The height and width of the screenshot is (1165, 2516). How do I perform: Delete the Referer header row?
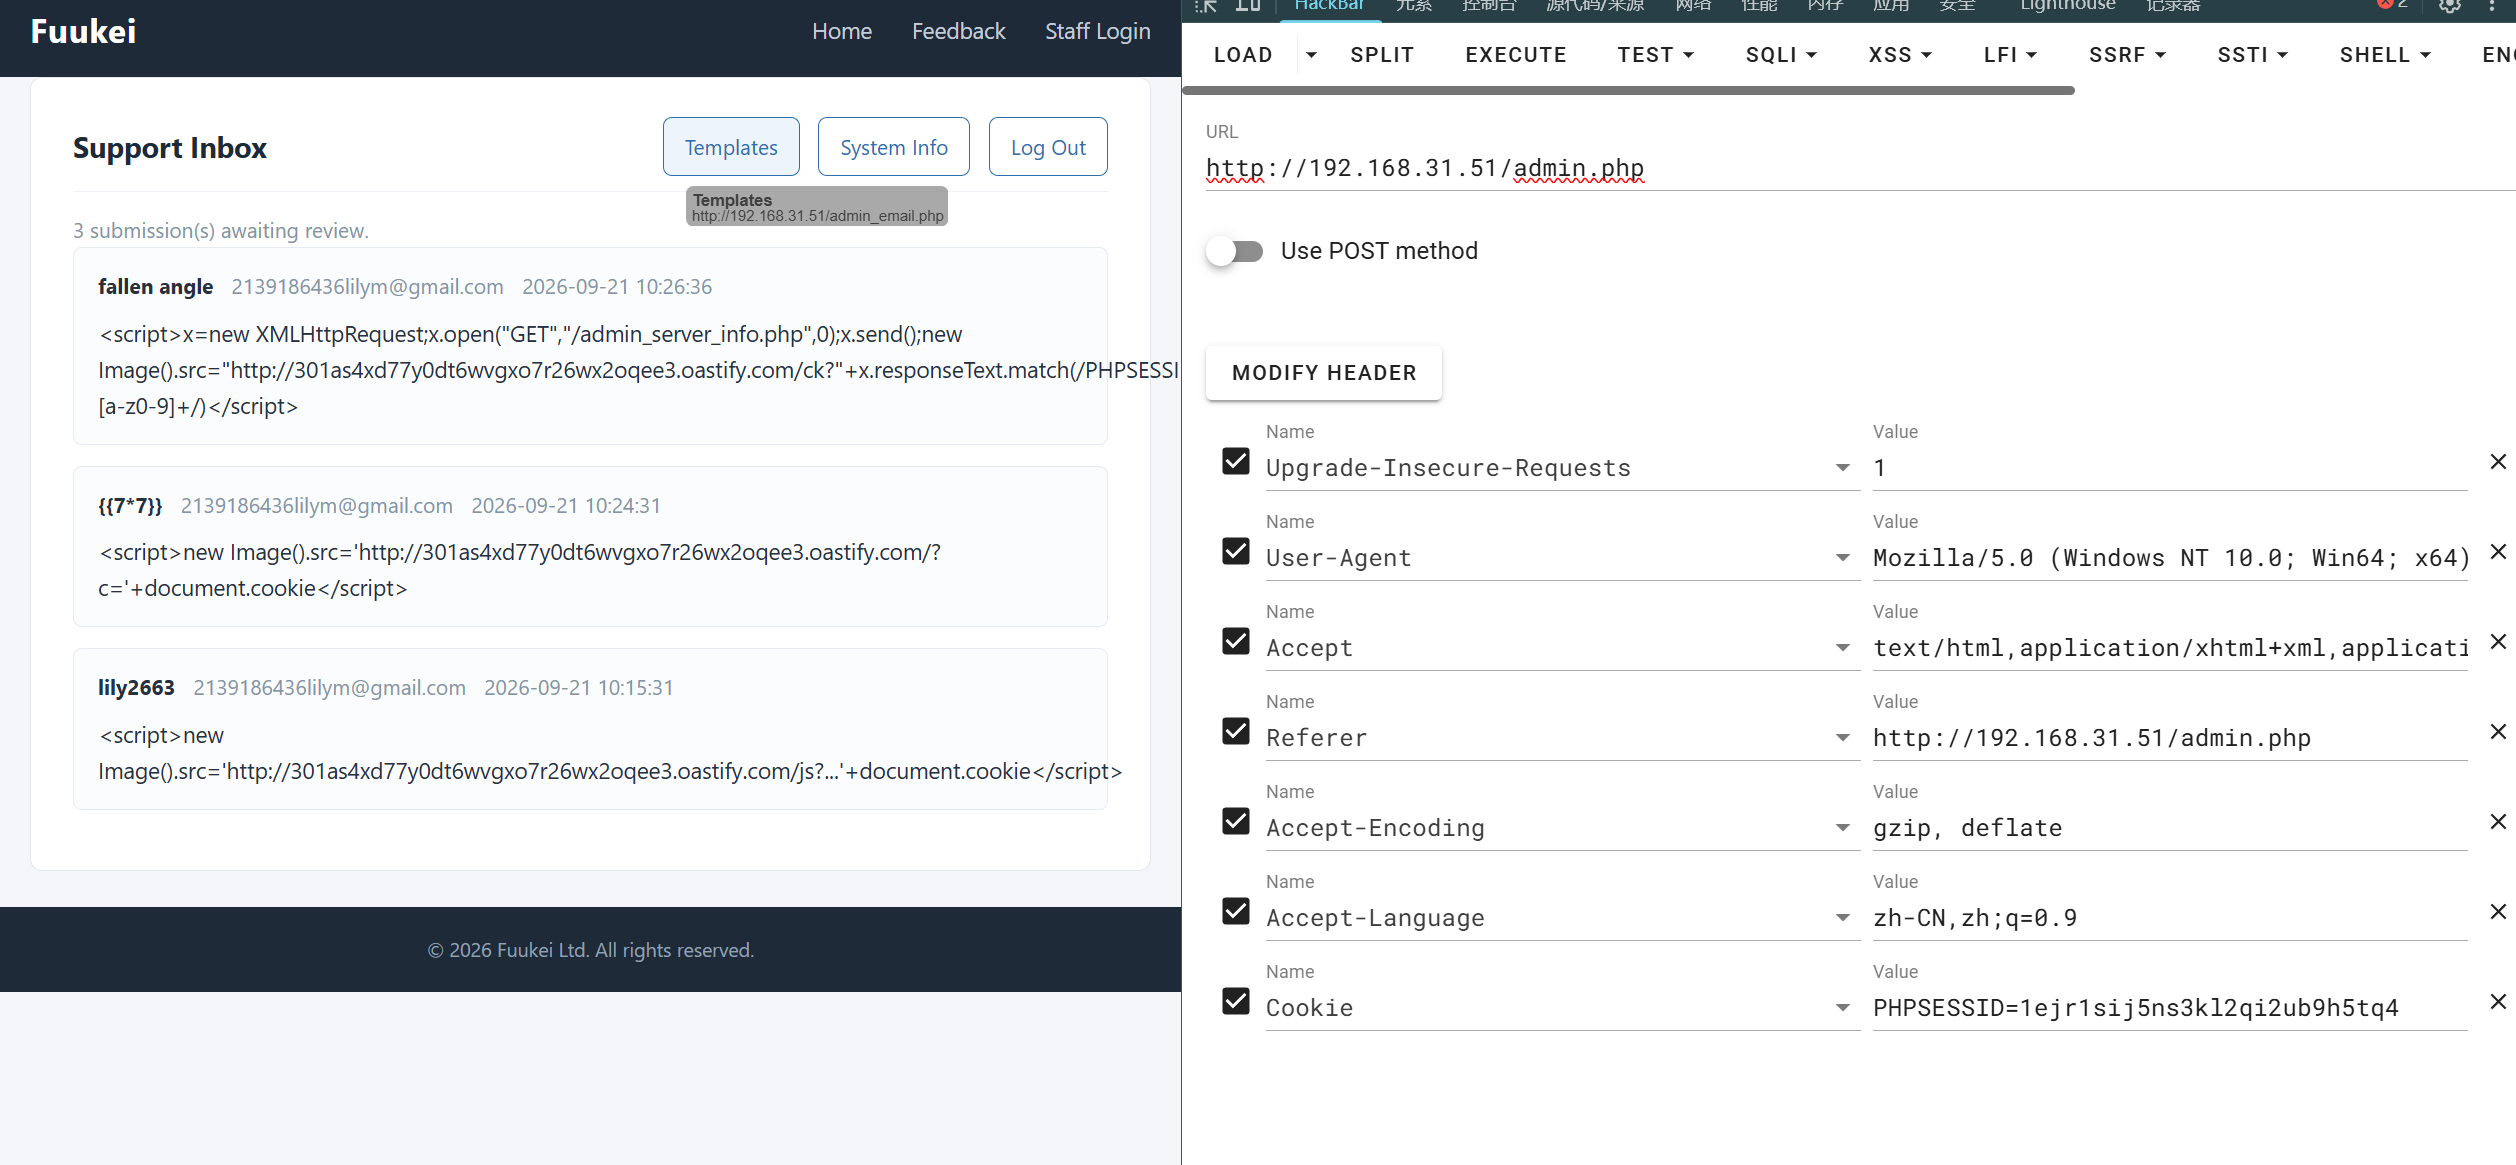2498,731
